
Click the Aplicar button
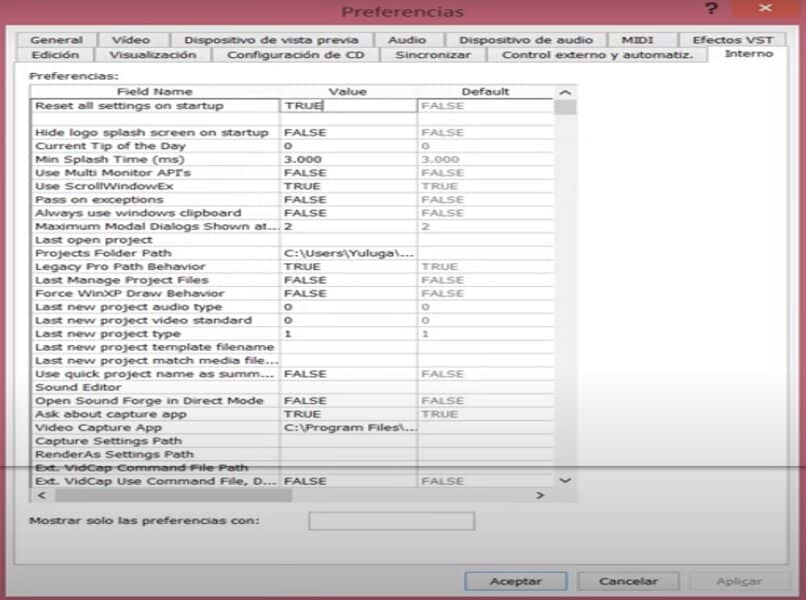click(x=739, y=581)
